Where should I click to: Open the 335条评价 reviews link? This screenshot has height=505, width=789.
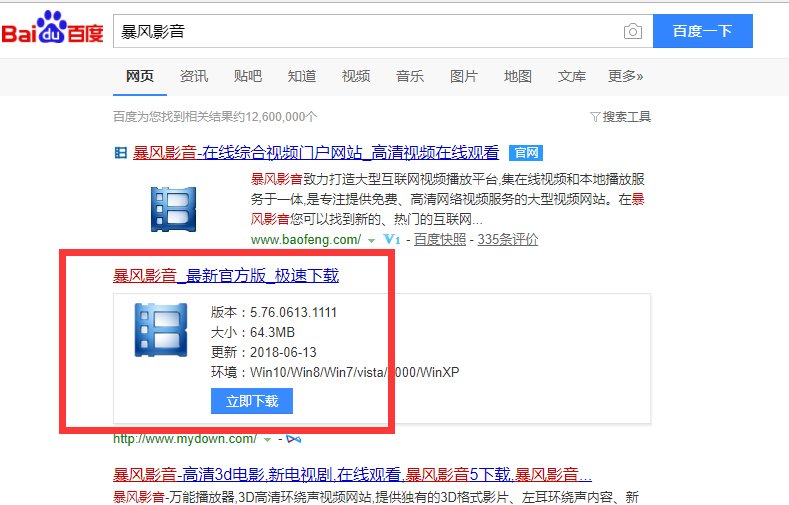tap(507, 240)
